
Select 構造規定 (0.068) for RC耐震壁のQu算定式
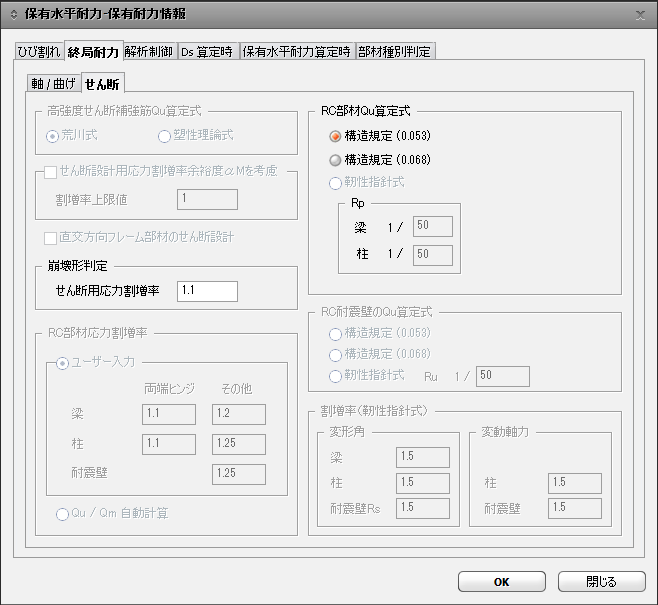(x=335, y=355)
